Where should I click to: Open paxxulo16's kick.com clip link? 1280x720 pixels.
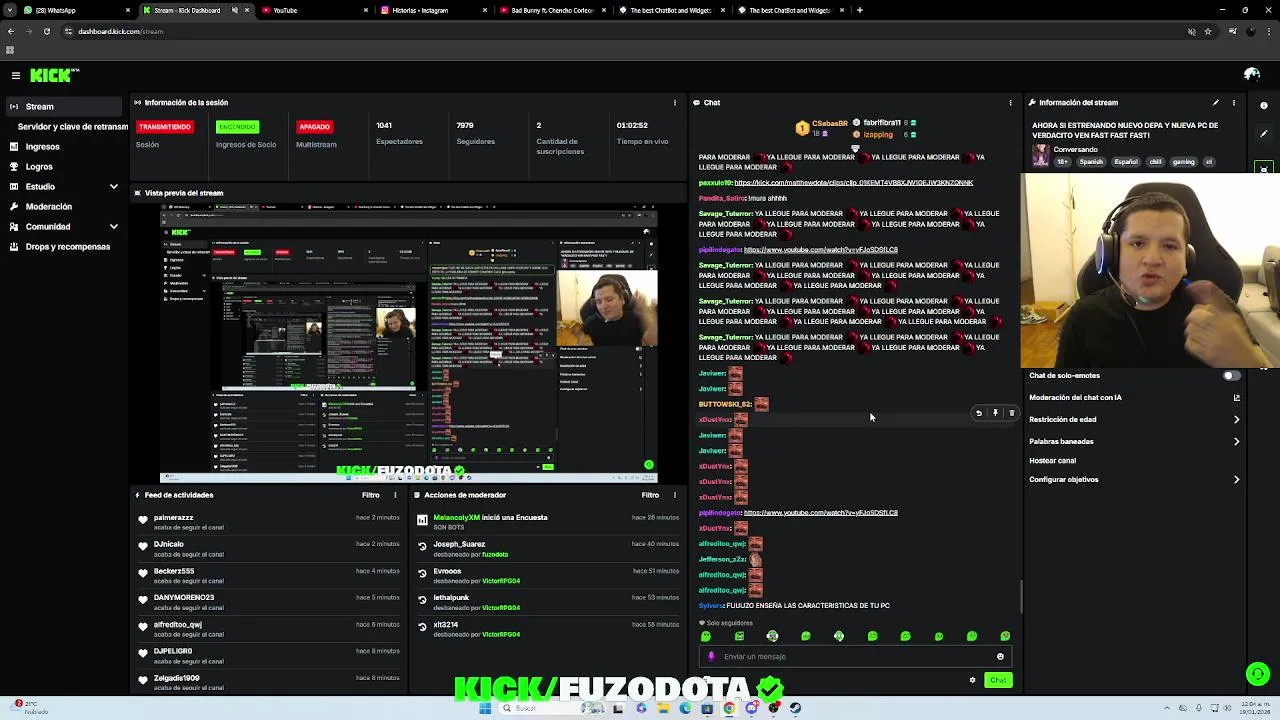(854, 183)
